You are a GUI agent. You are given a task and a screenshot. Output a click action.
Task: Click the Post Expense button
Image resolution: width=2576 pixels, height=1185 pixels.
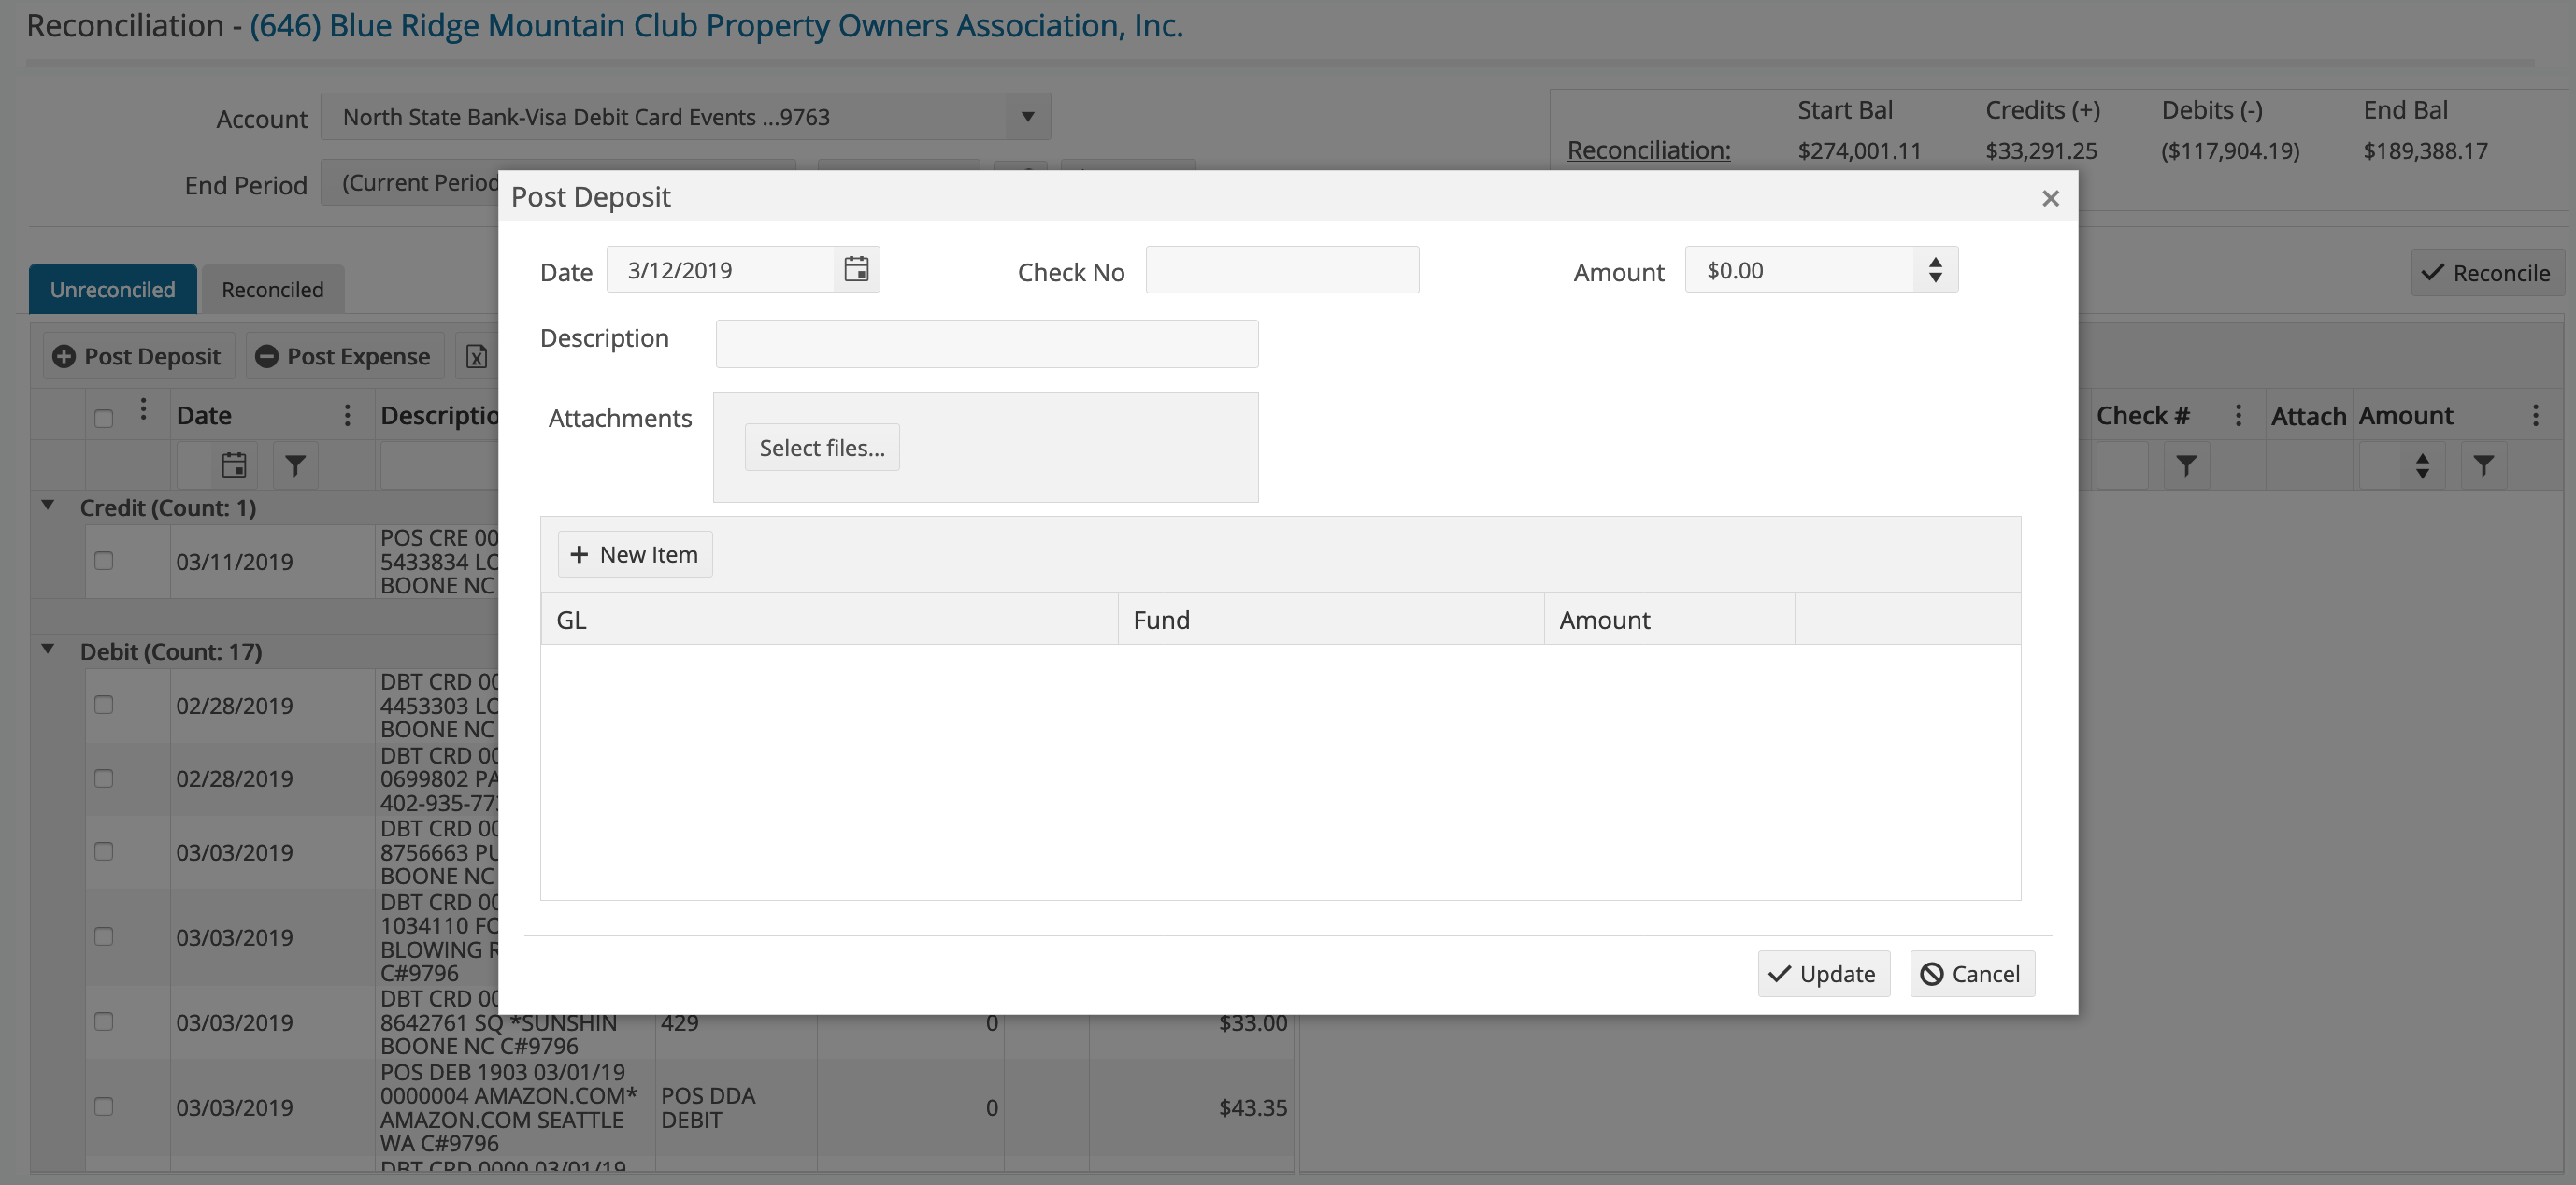pyautogui.click(x=344, y=356)
